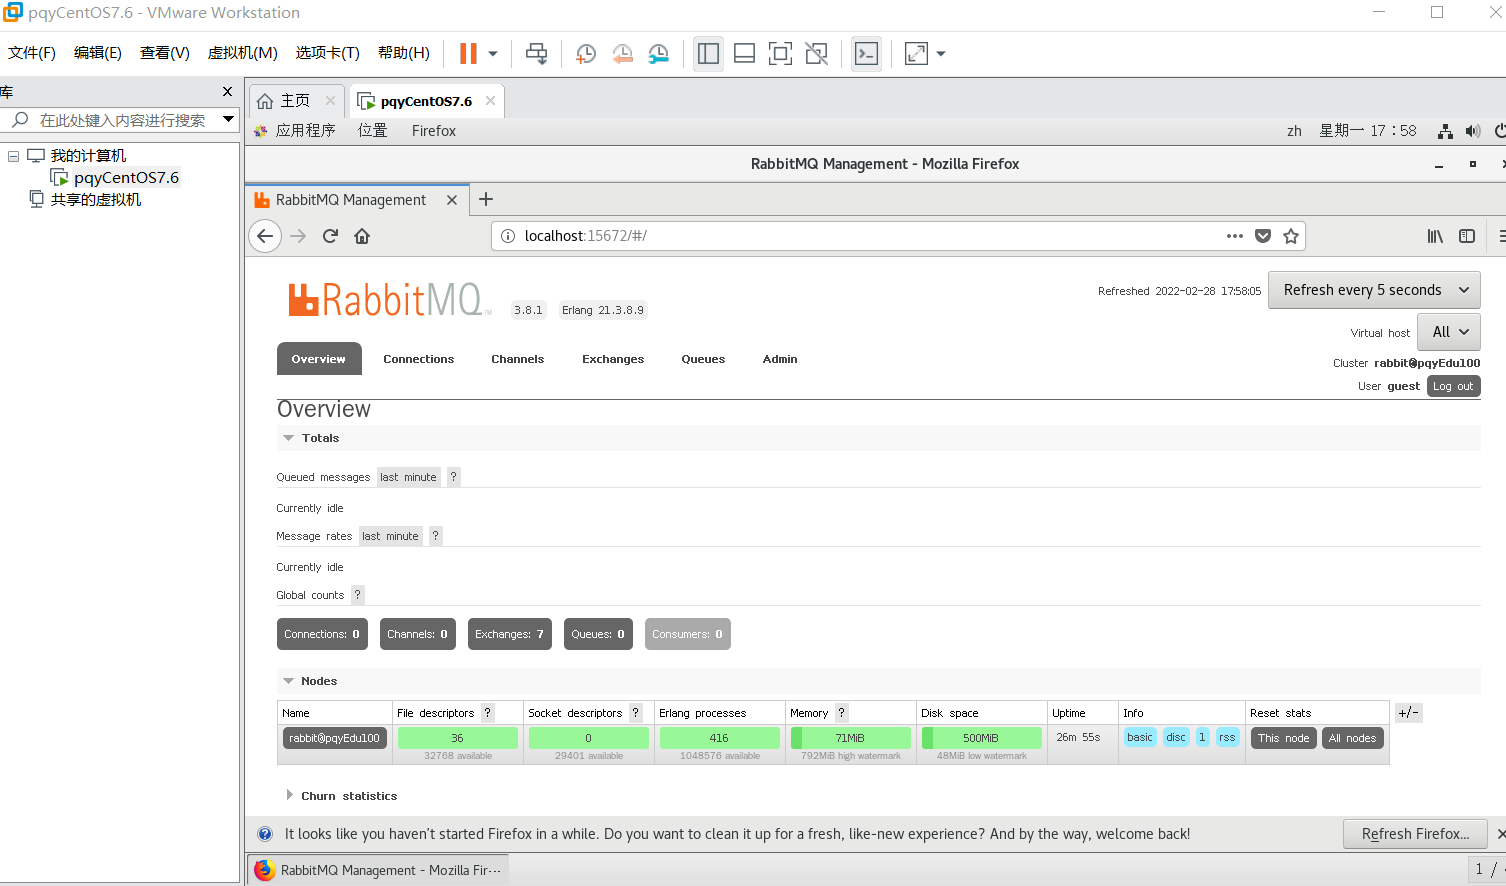Open the Virtual host All dropdown
1506x886 pixels.
tap(1449, 332)
